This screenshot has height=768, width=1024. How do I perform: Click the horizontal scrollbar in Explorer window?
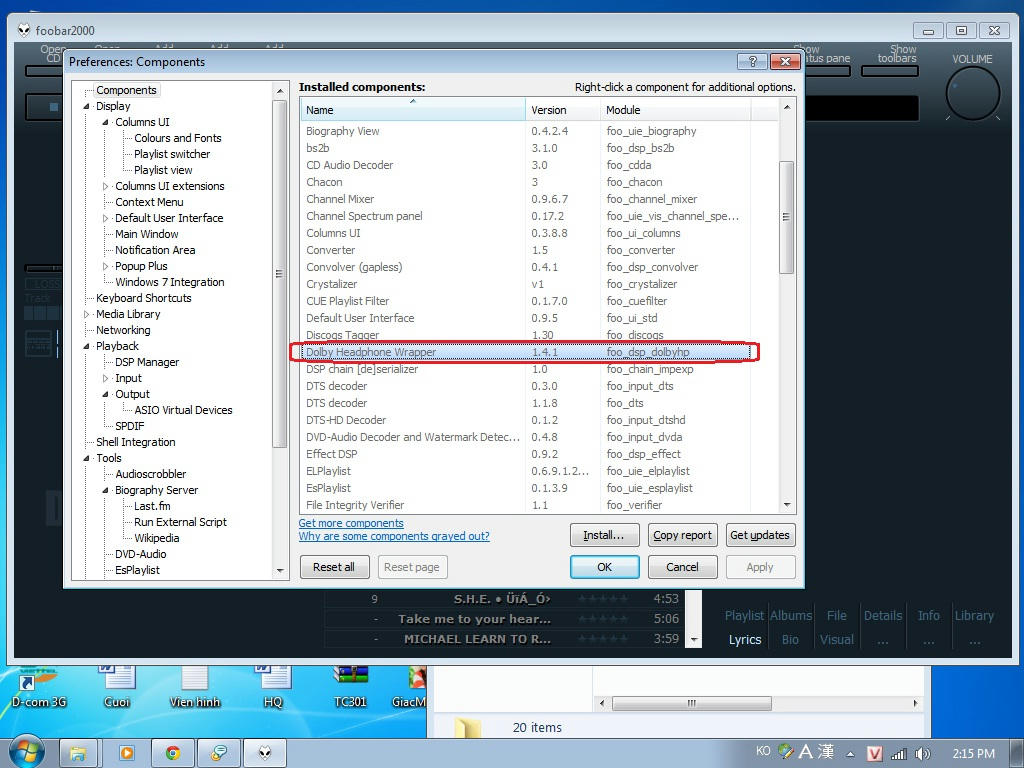692,703
